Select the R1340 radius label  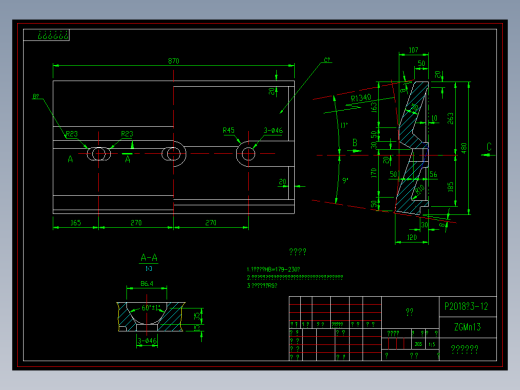(x=361, y=98)
